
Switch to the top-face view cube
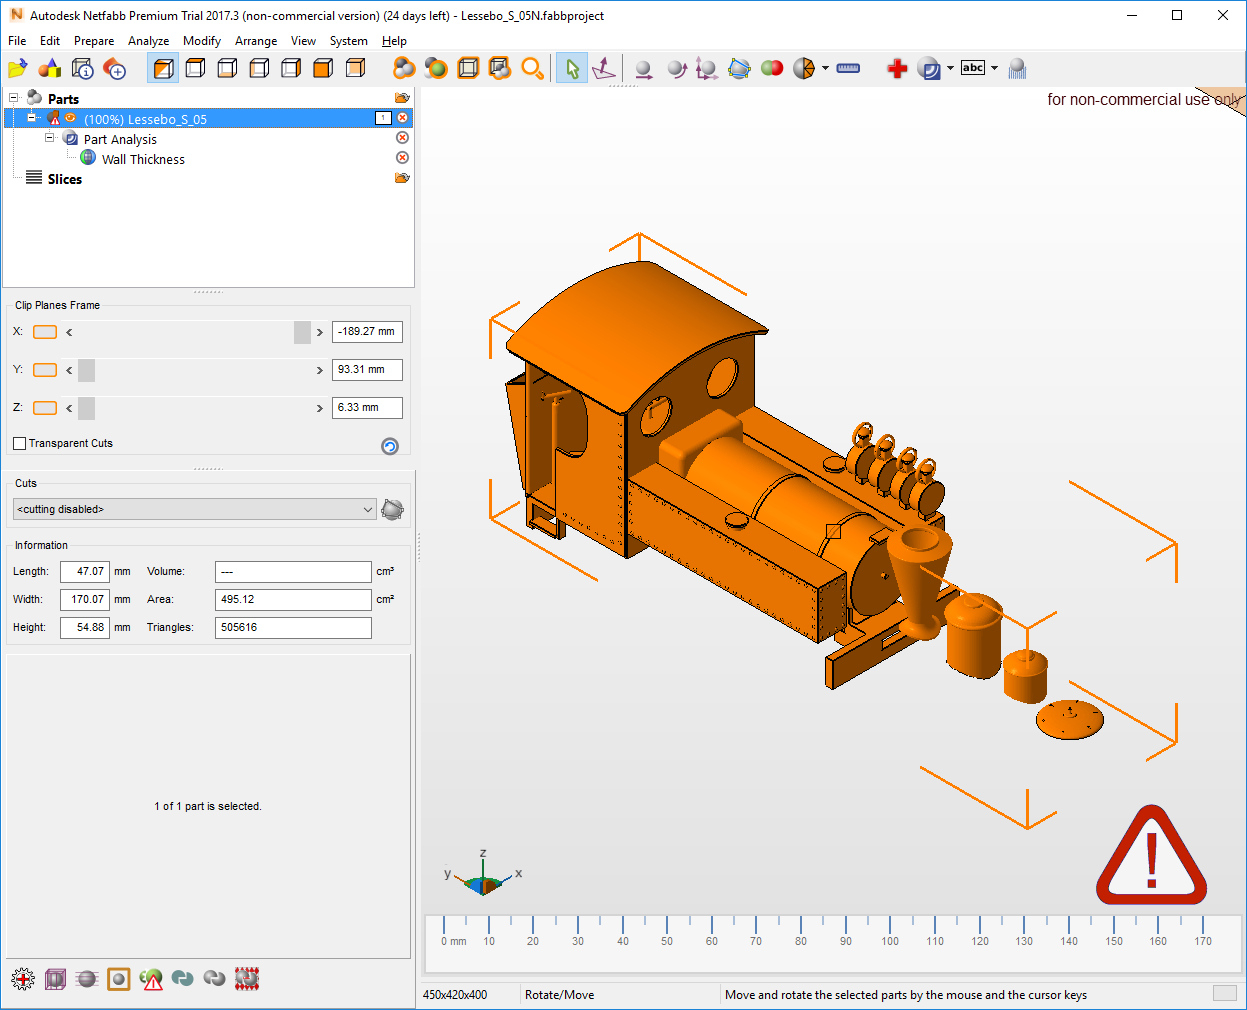[x=195, y=68]
